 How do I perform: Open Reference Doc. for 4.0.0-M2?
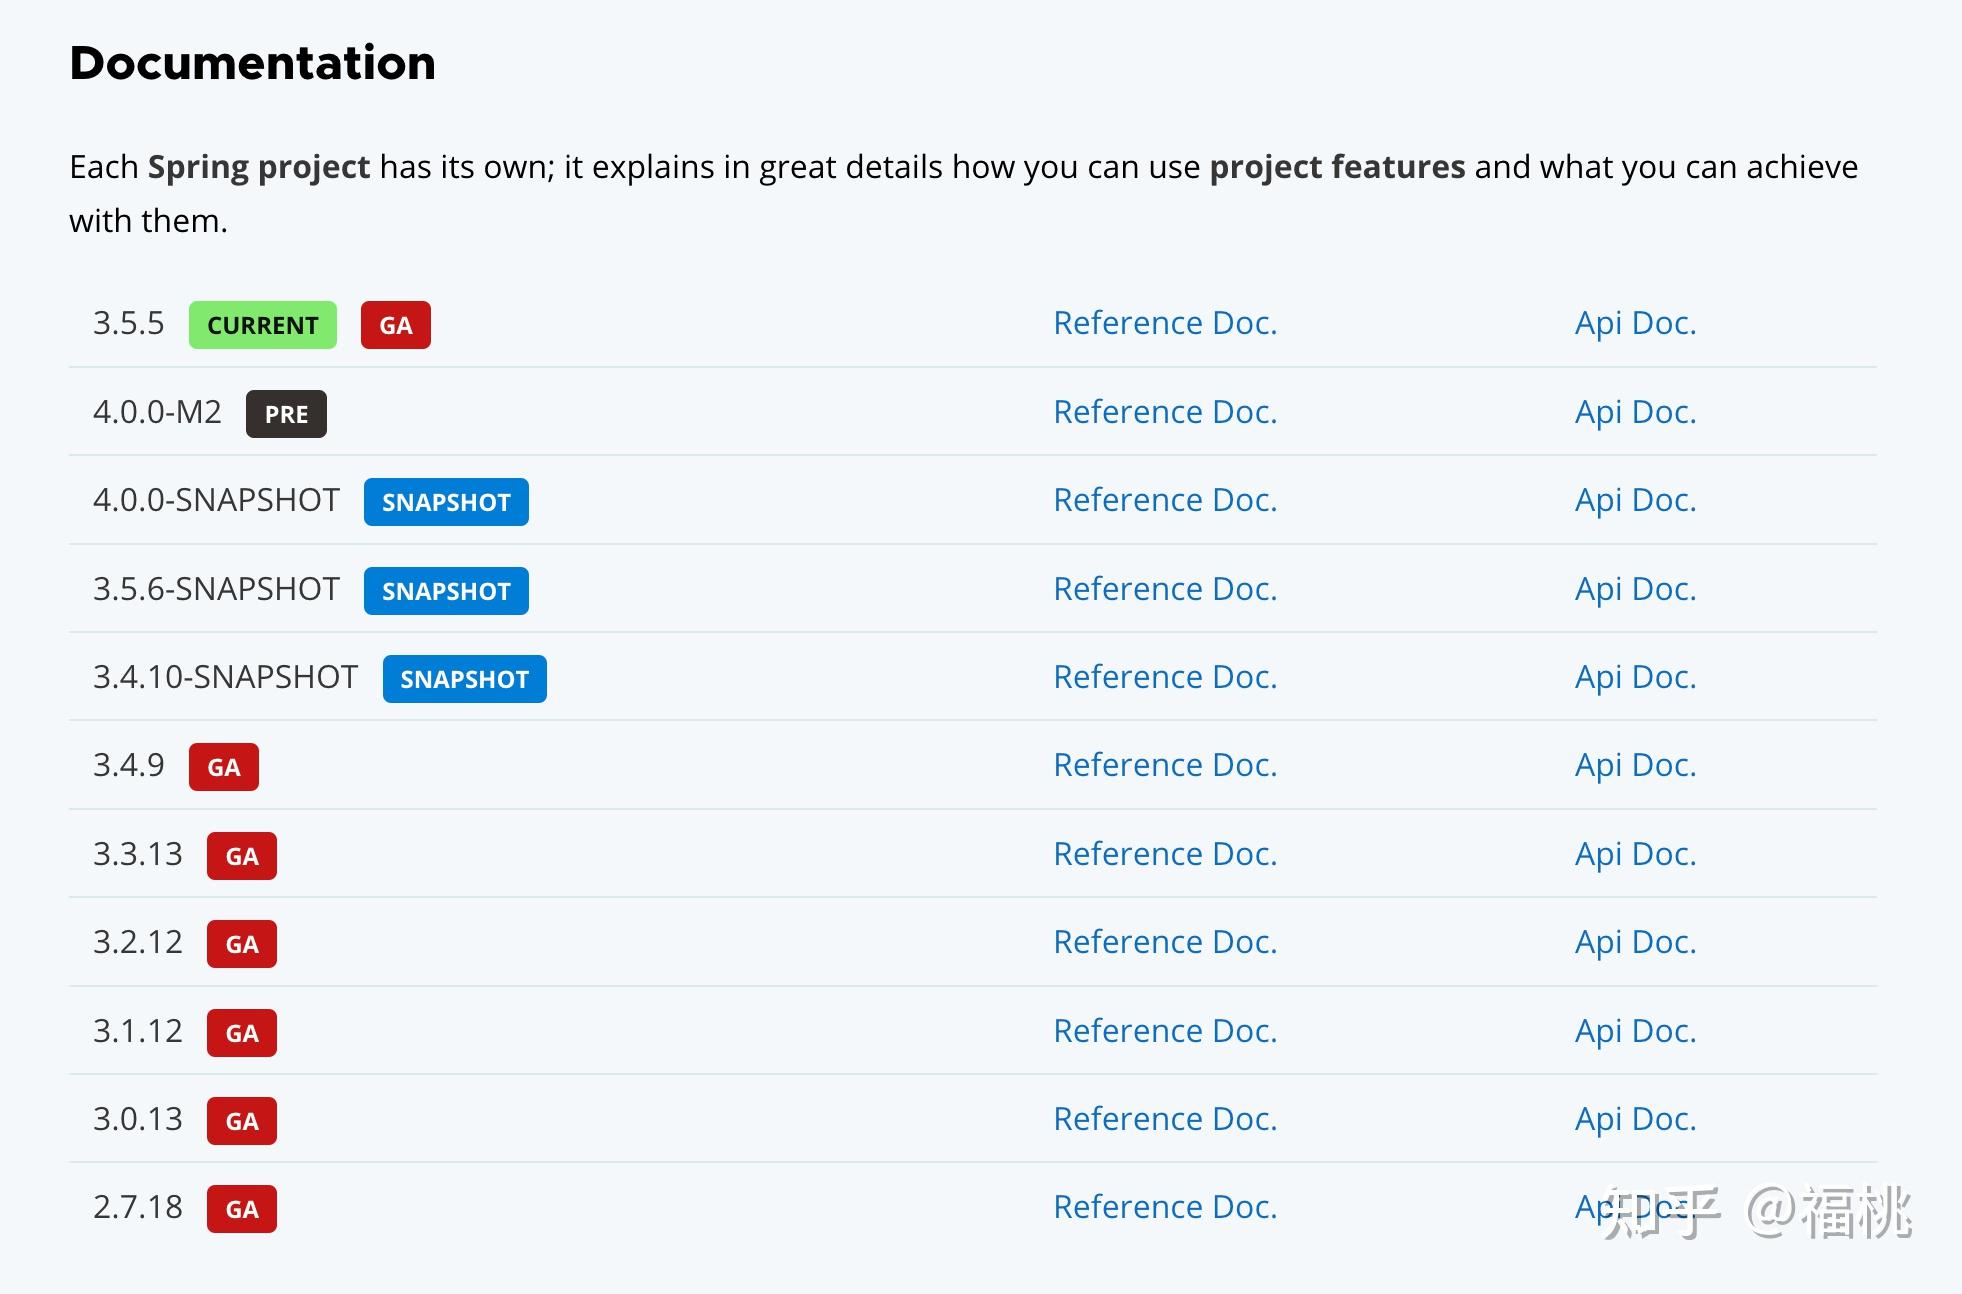1165,412
